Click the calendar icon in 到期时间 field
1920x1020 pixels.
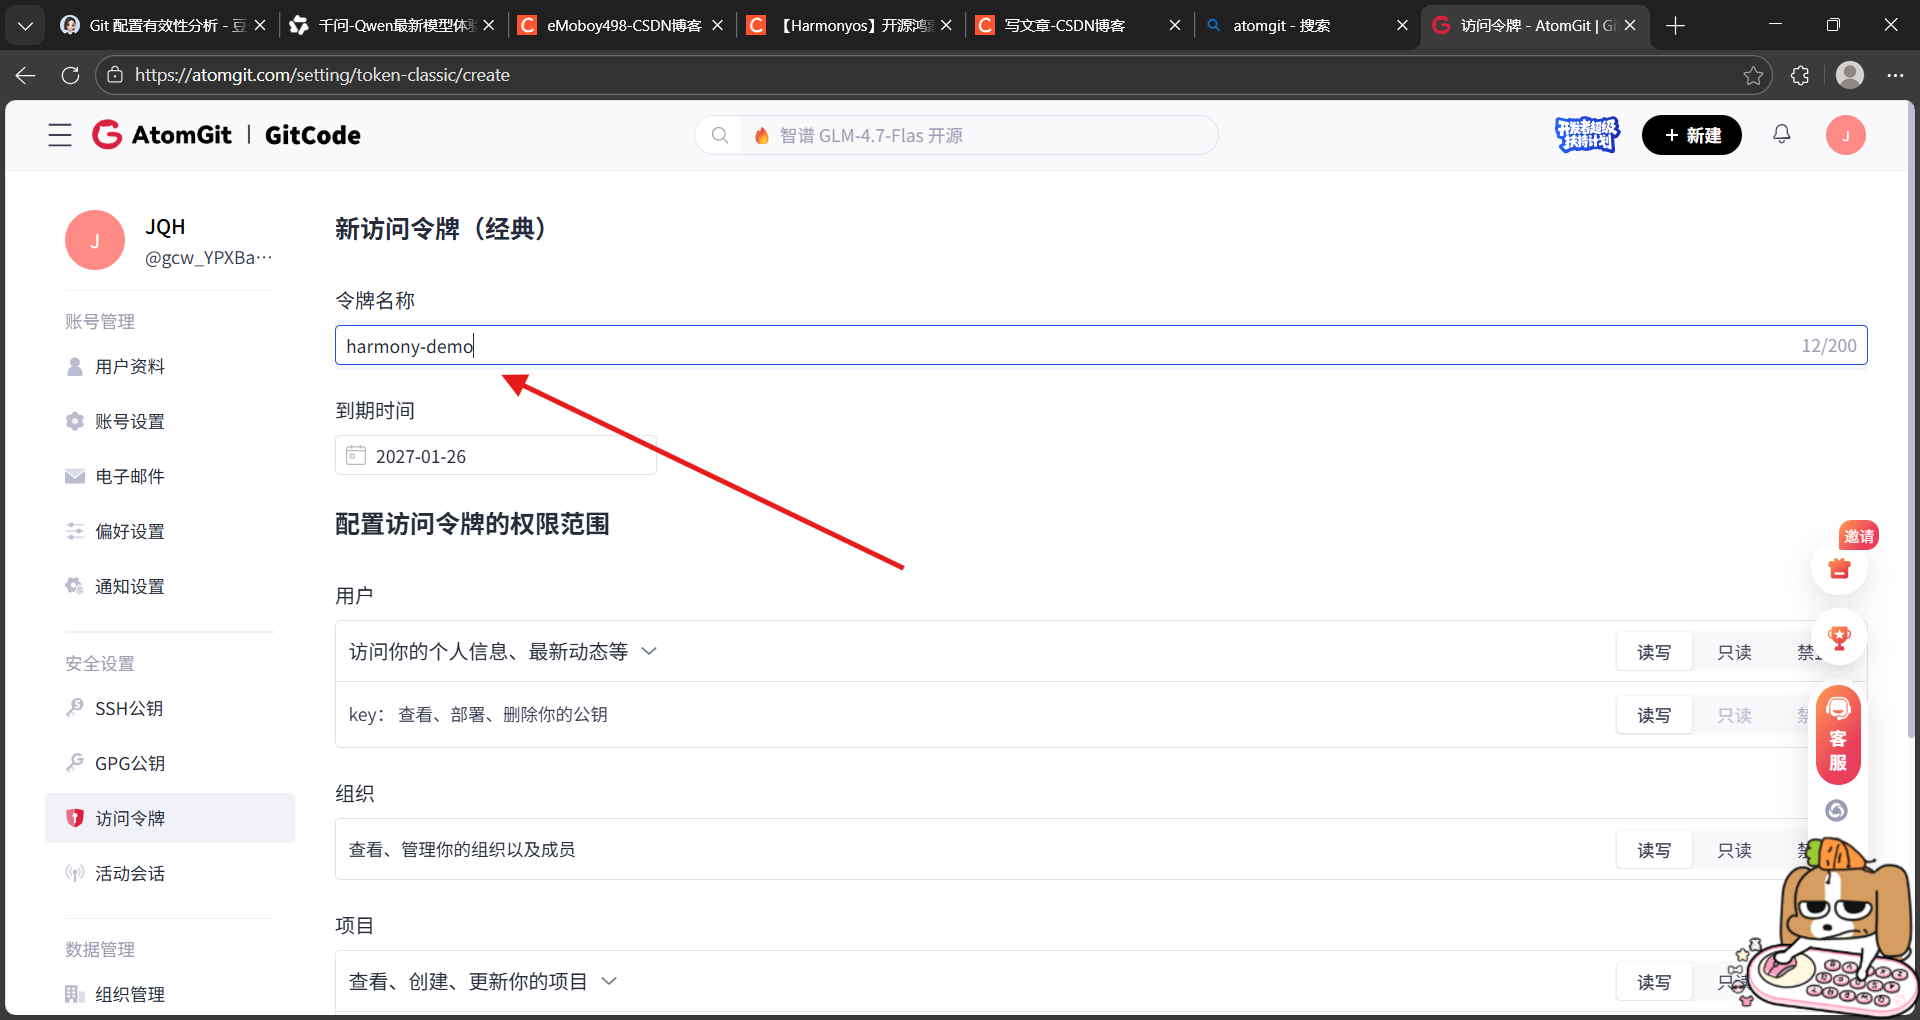(x=357, y=455)
